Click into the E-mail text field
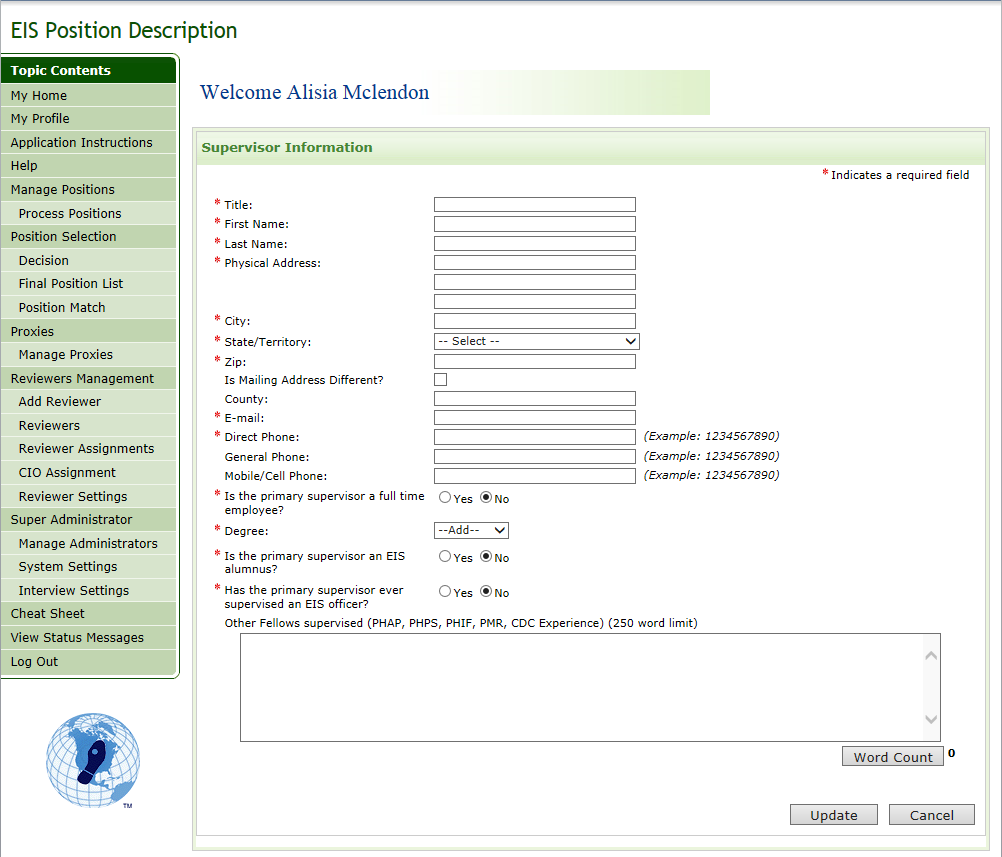This screenshot has height=857, width=1002. point(534,418)
